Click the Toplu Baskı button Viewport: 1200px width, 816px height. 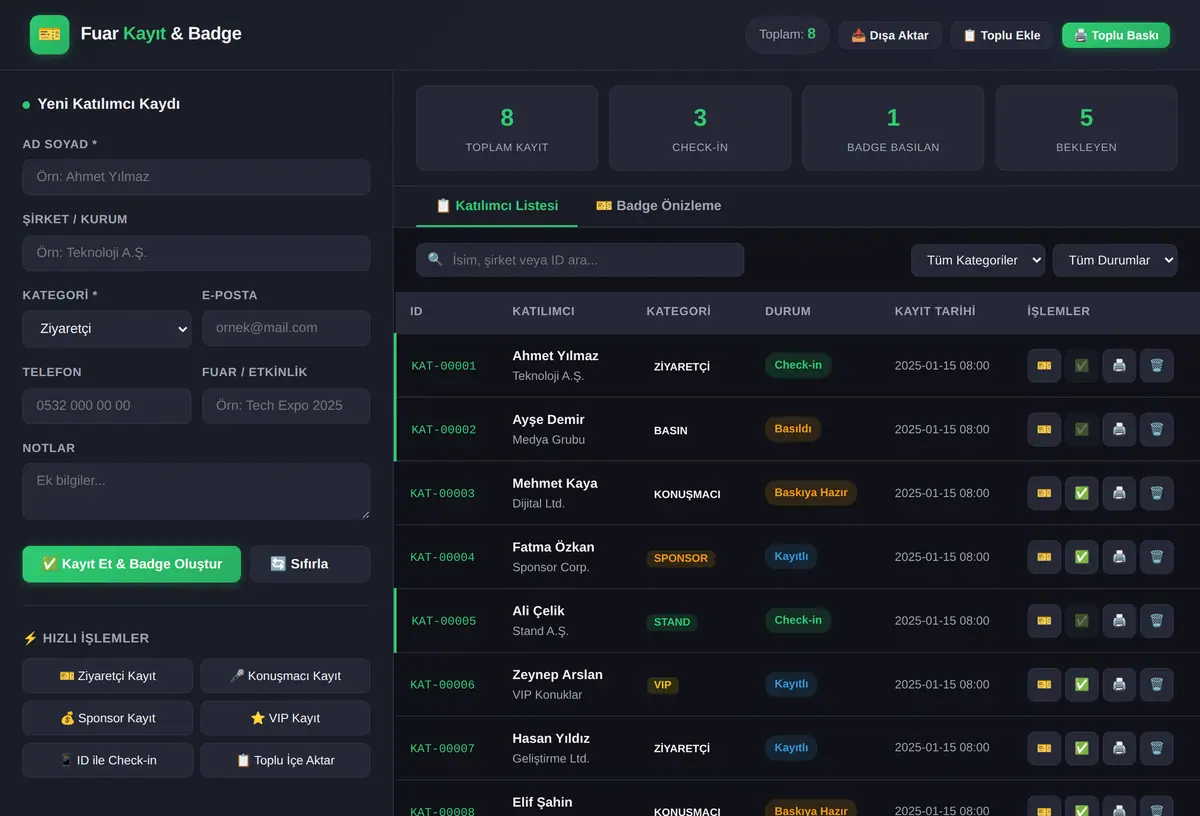[x=1116, y=35]
